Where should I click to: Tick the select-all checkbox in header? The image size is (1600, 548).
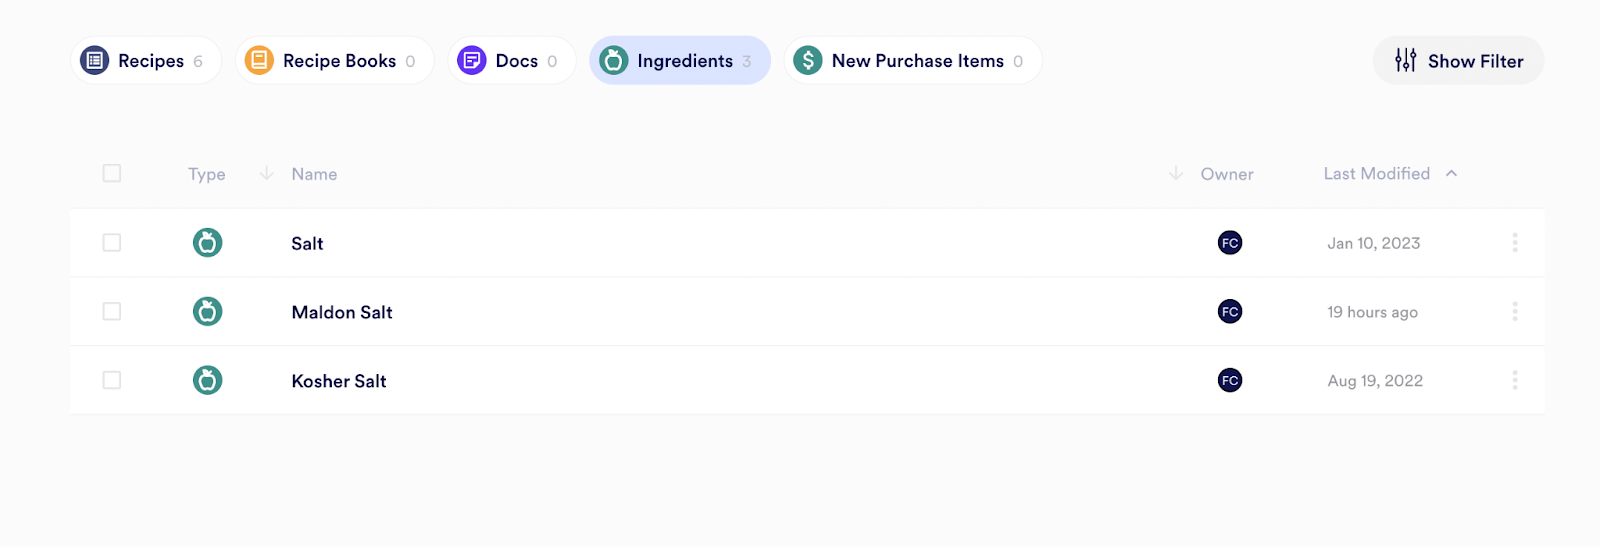112,174
